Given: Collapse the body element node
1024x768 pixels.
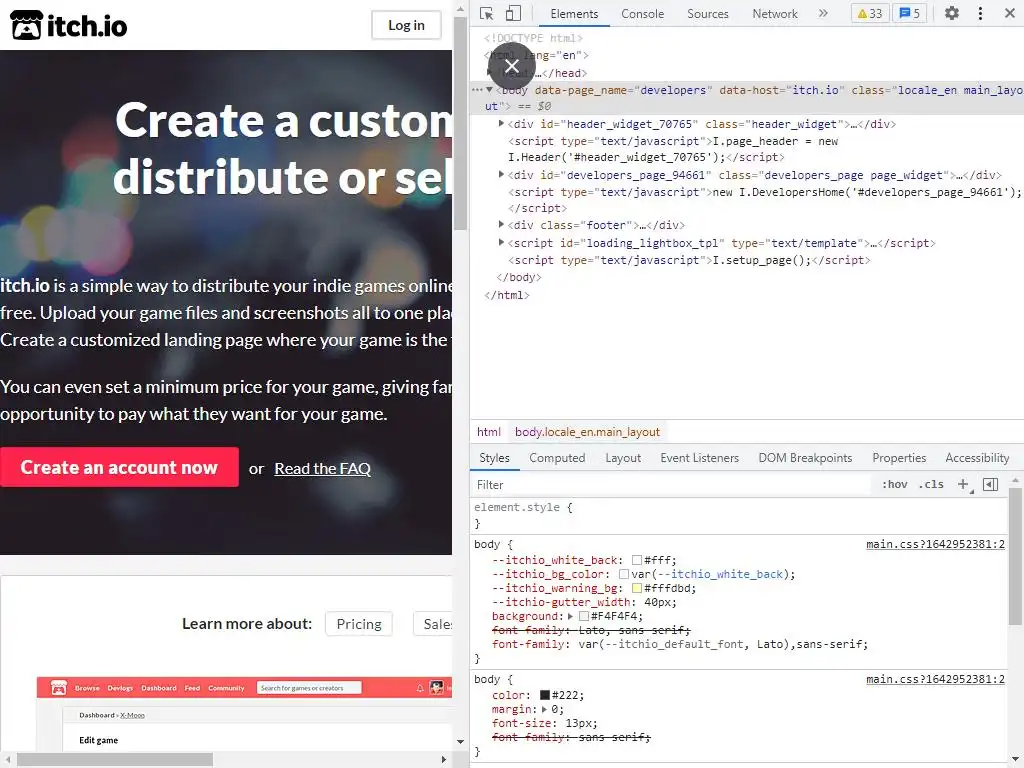Looking at the screenshot, I should pos(489,89).
